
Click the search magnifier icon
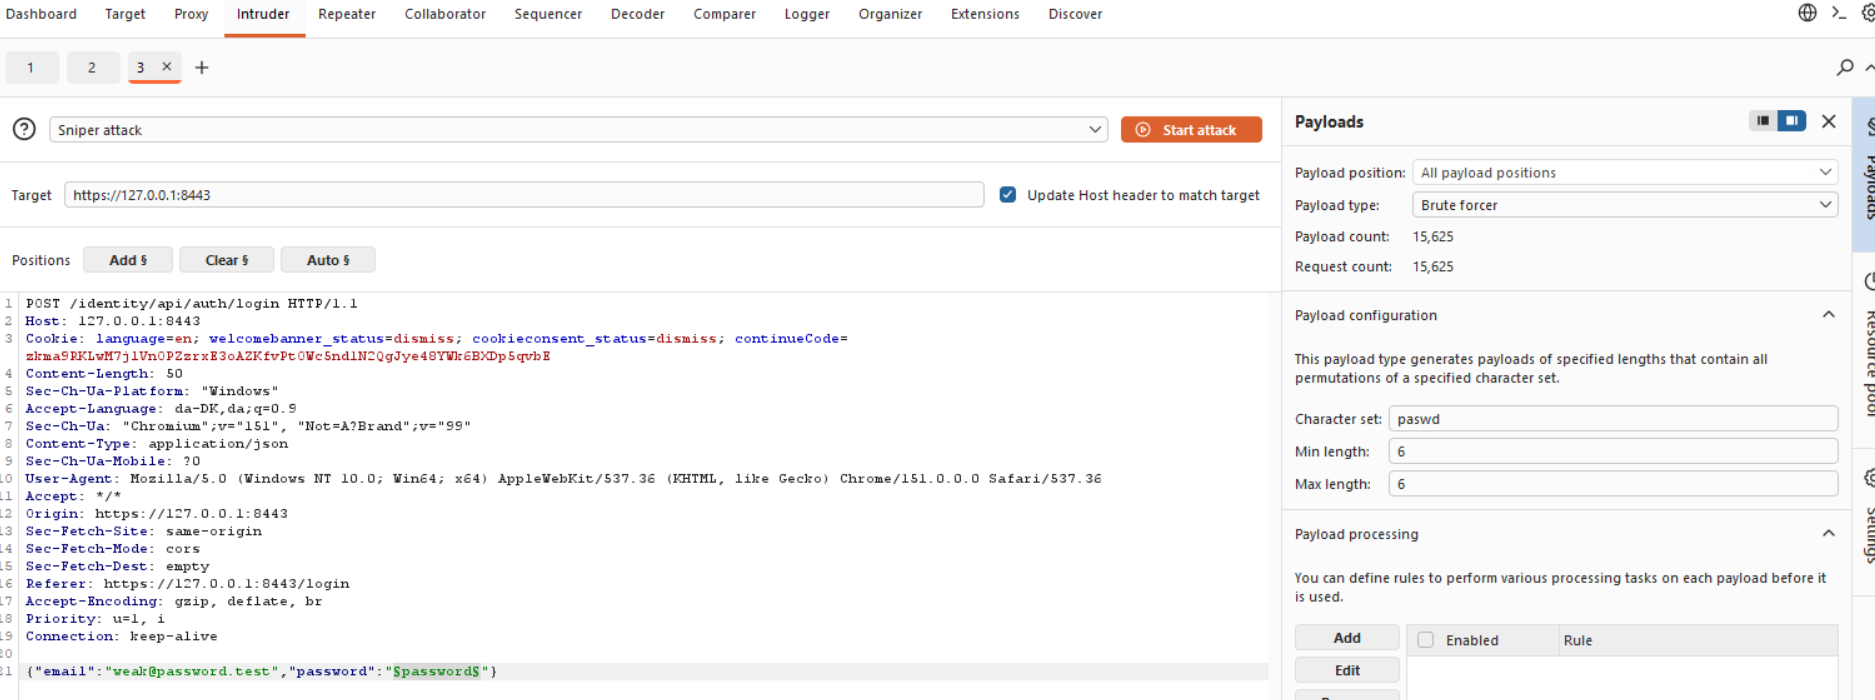point(1845,67)
